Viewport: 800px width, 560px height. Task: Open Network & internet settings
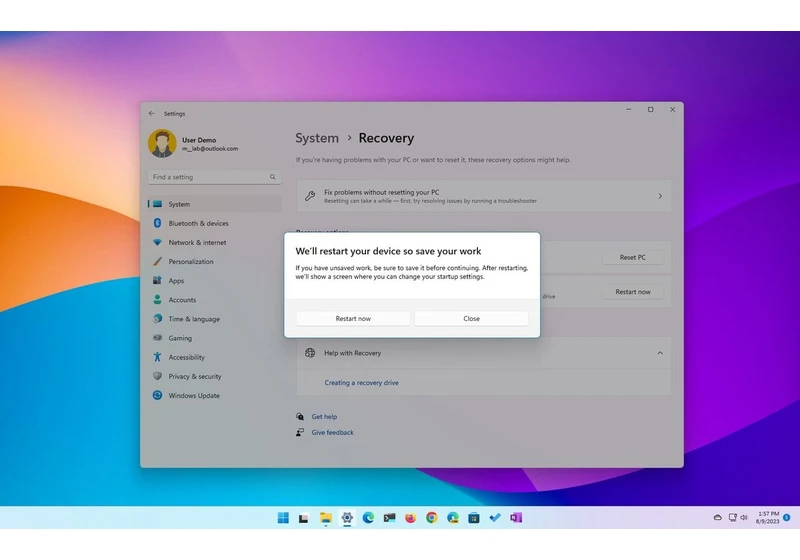click(214, 242)
